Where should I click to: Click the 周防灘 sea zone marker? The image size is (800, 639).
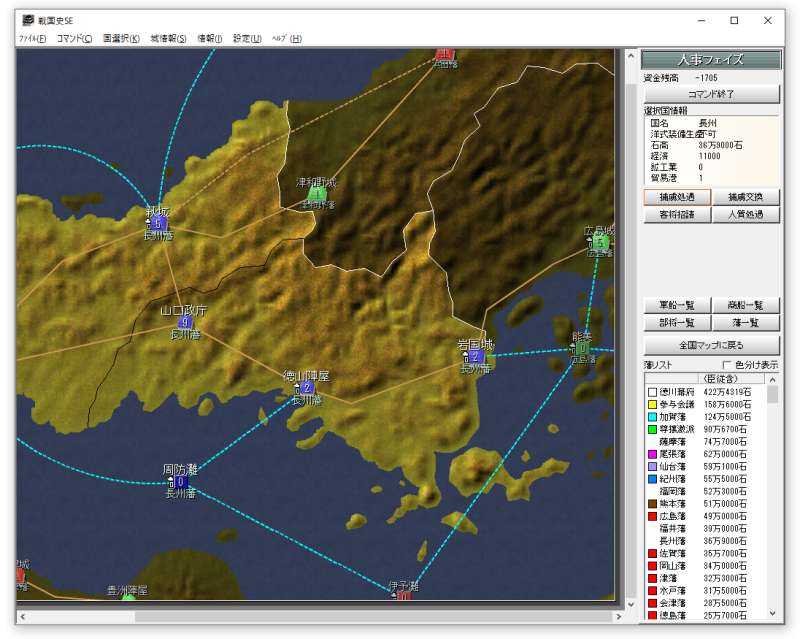pyautogui.click(x=180, y=482)
